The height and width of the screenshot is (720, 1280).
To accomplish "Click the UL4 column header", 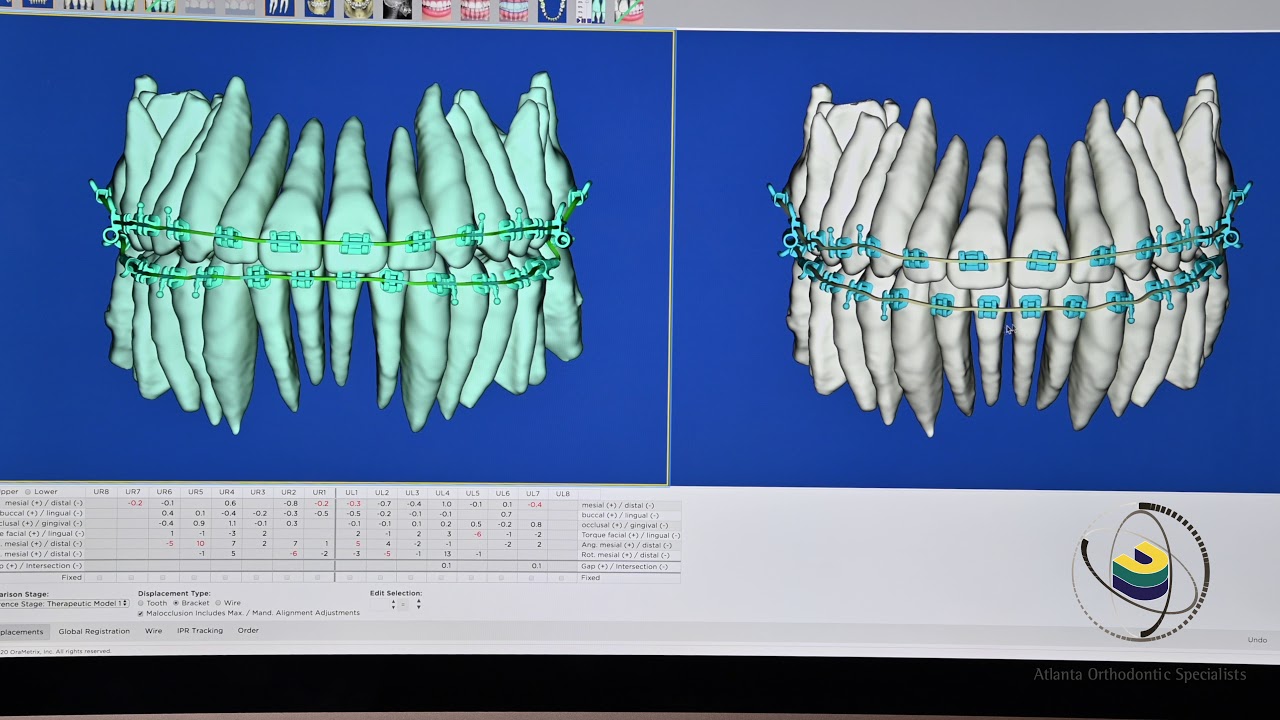I will [442, 493].
